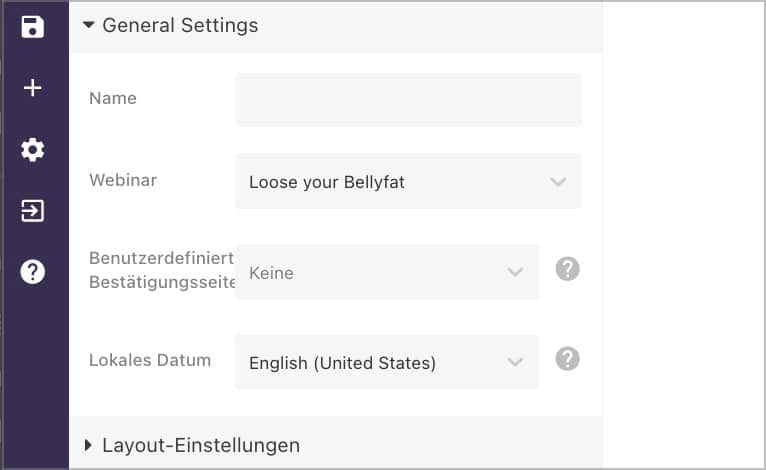Collapse the General Settings section
766x470 pixels.
tap(88, 25)
